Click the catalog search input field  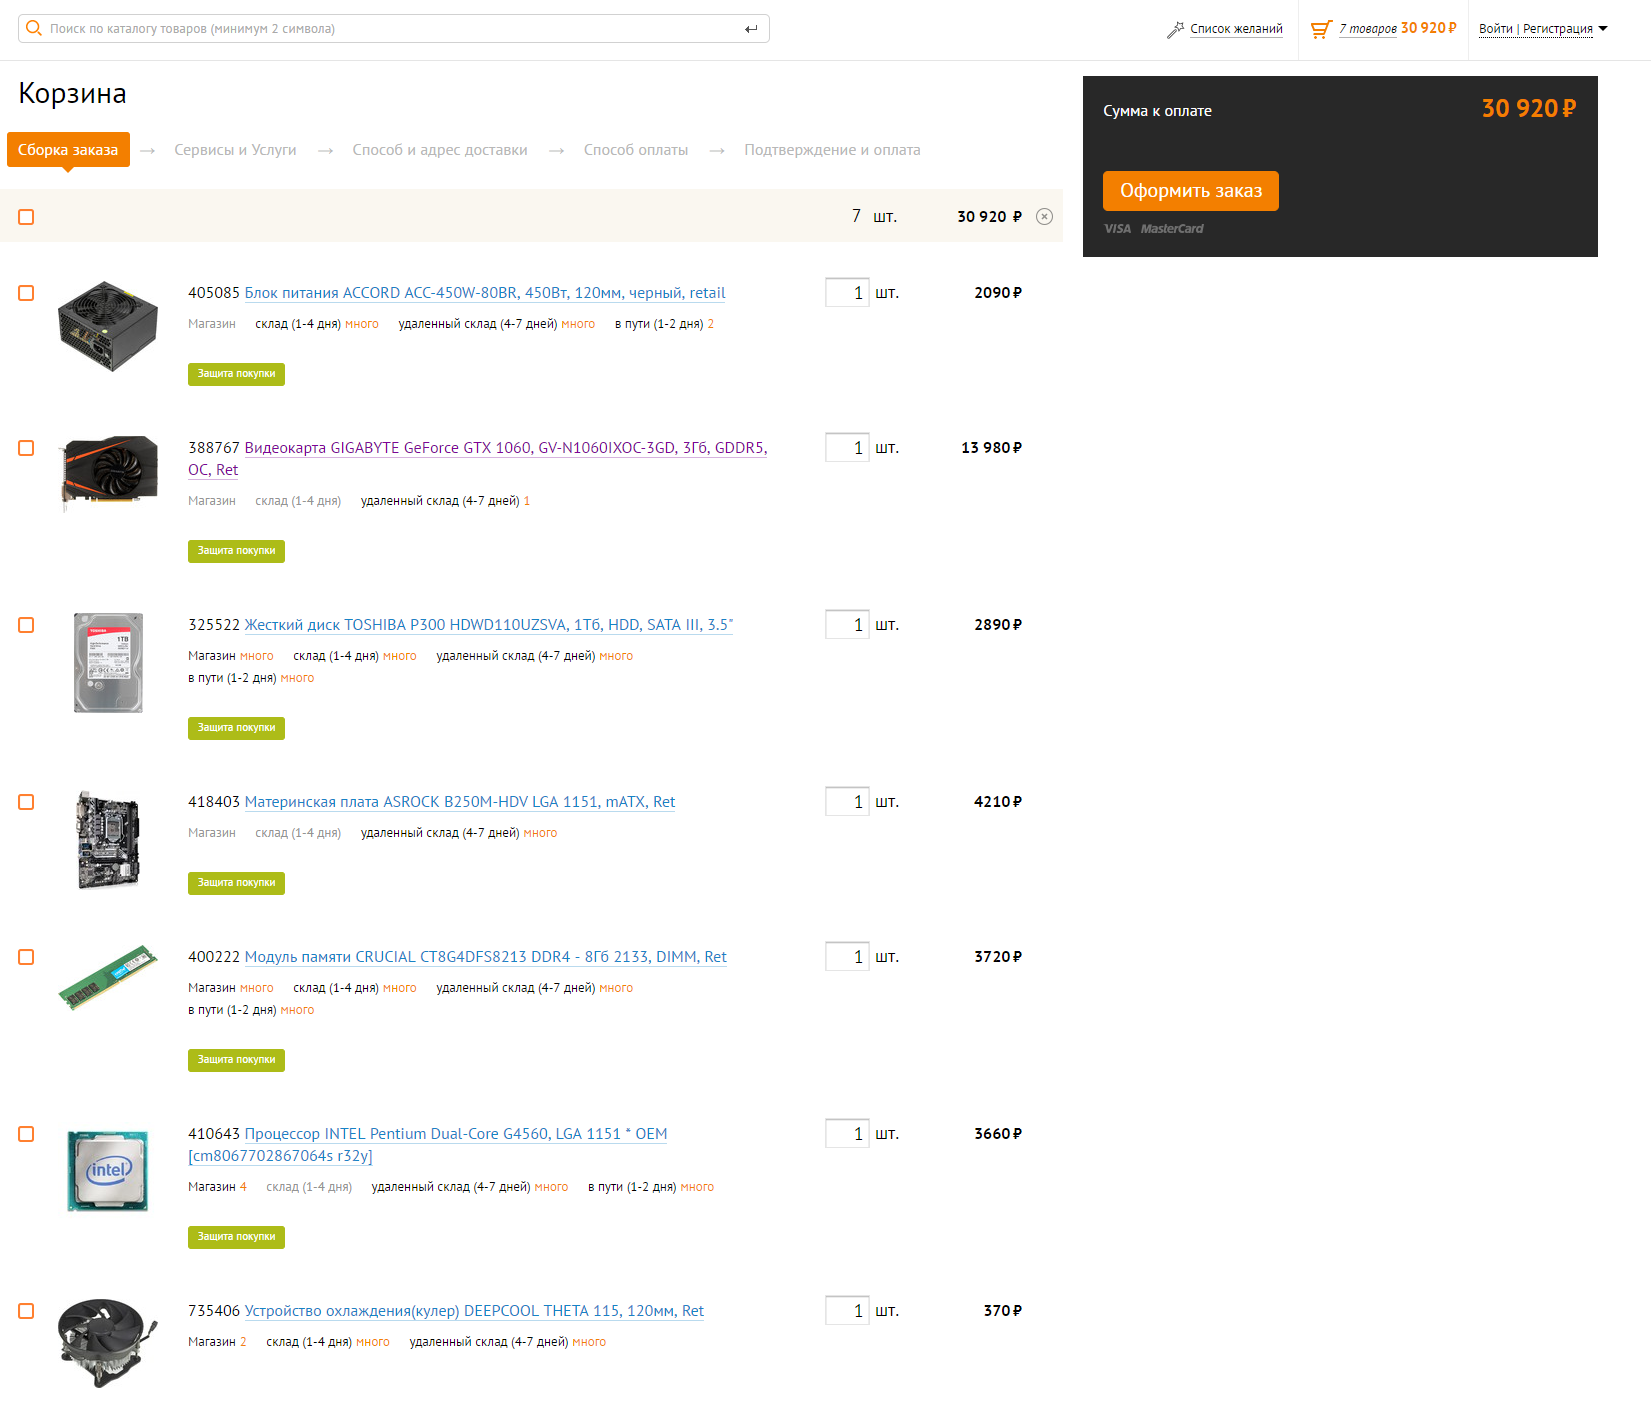point(393,29)
